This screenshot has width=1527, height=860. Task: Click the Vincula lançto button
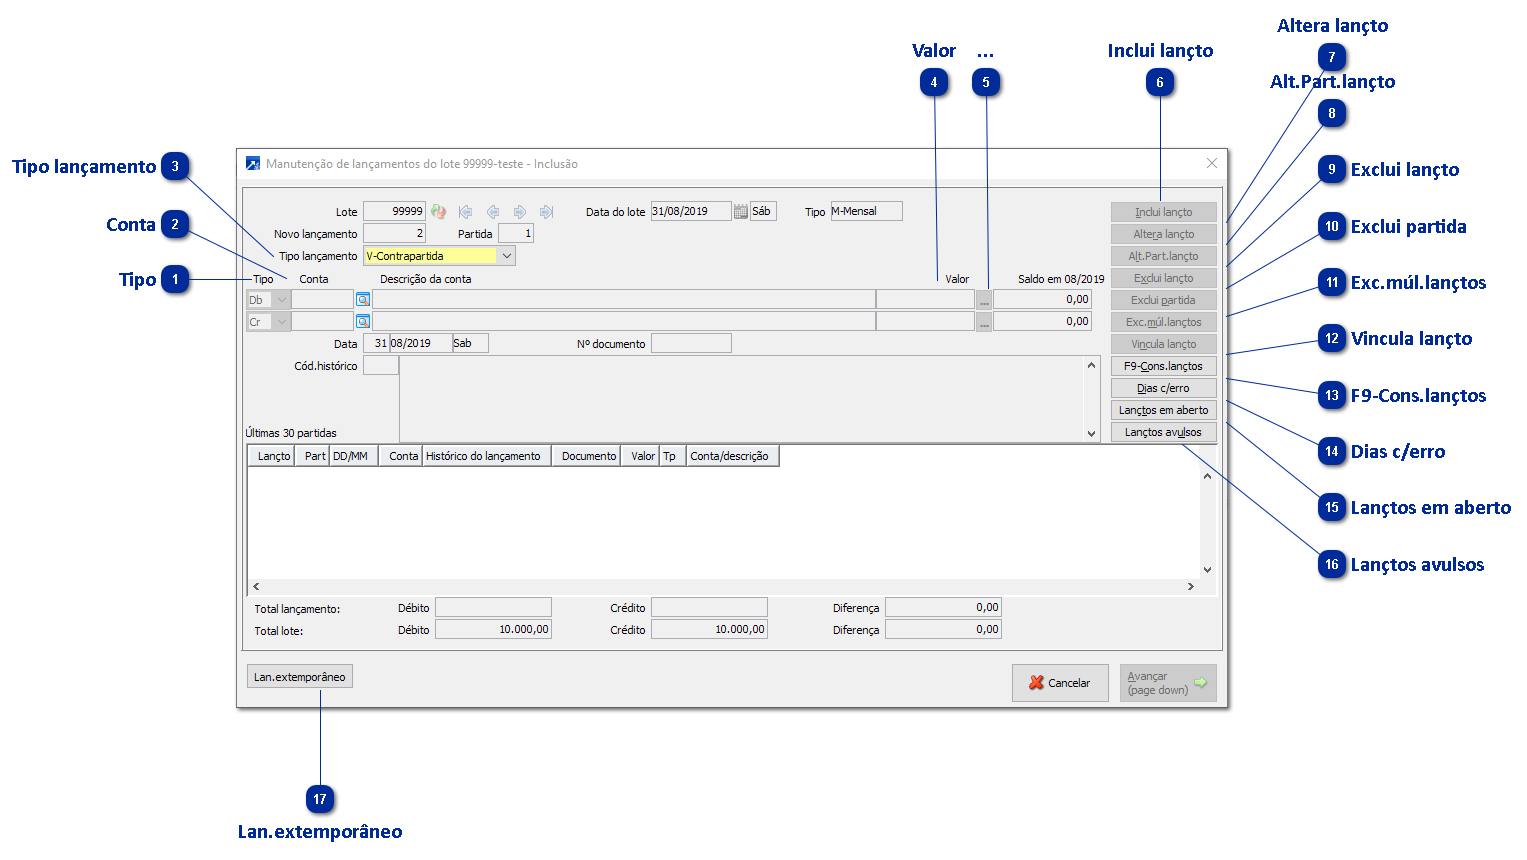coord(1164,344)
